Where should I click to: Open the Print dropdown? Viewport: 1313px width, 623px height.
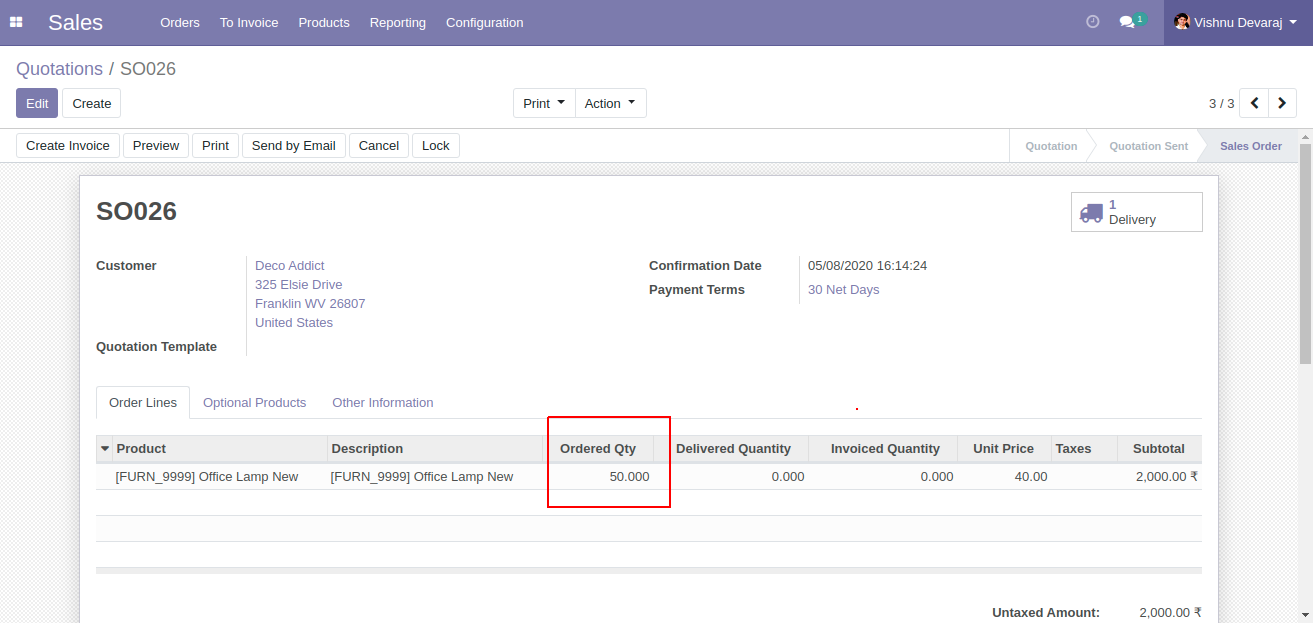[x=543, y=102]
